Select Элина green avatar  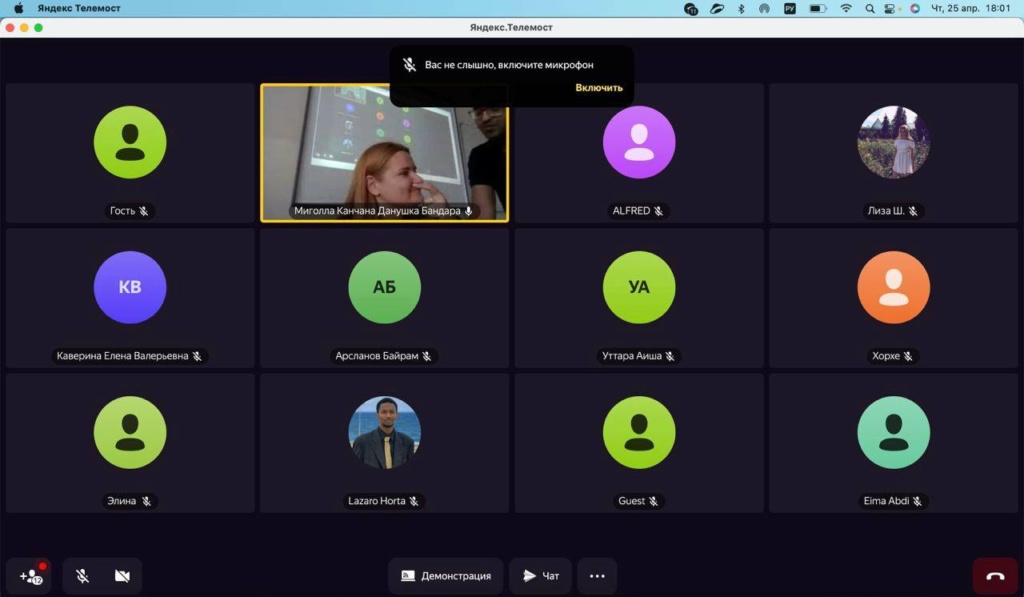(x=130, y=432)
